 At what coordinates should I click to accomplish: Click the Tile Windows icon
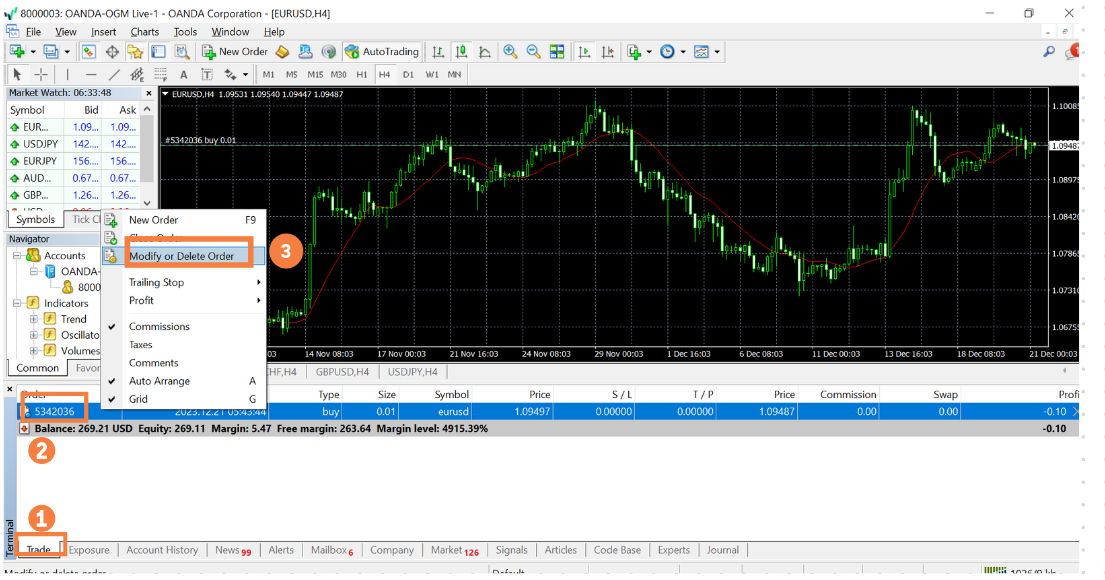(x=557, y=52)
